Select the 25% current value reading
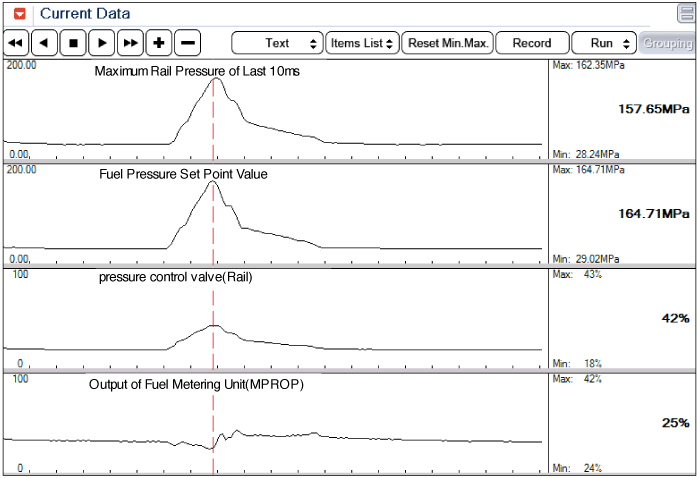The height and width of the screenshot is (478, 700). coord(675,423)
